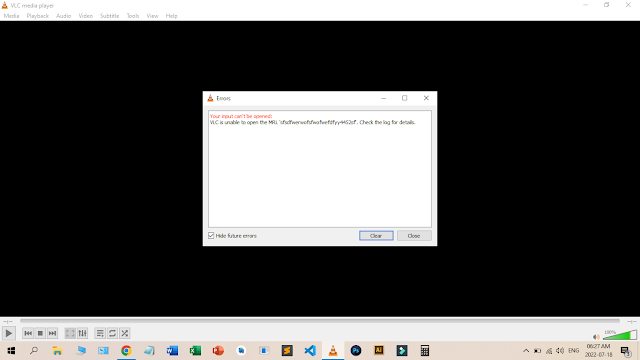Stop playback

40,333
